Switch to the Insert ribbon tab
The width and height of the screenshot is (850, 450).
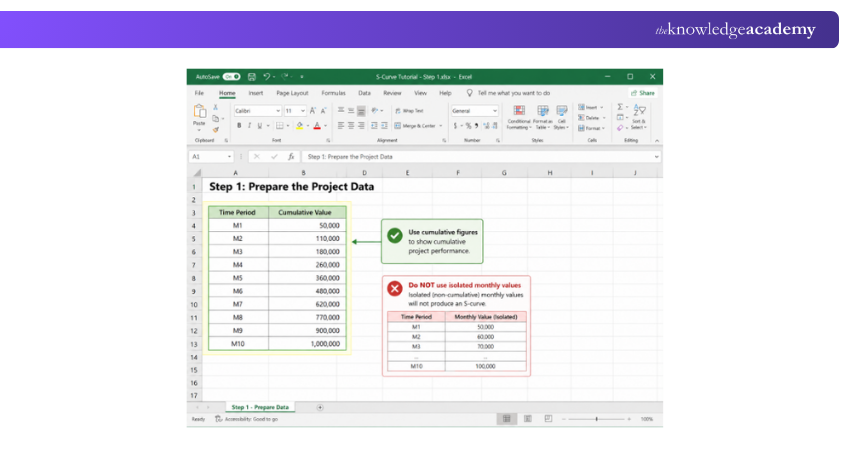[x=255, y=93]
